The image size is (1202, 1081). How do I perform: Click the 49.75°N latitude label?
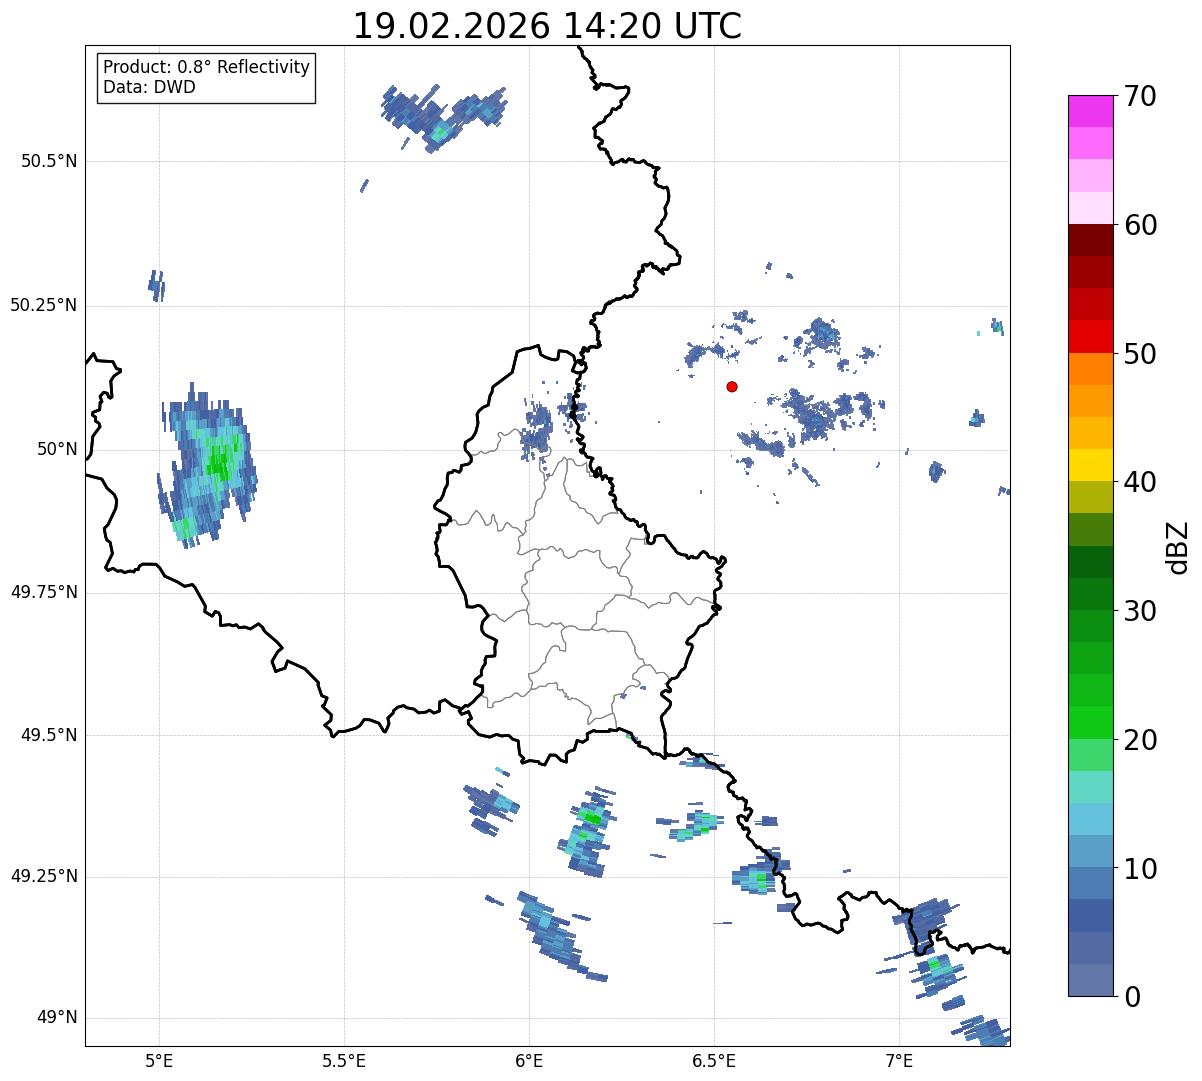coord(44,592)
